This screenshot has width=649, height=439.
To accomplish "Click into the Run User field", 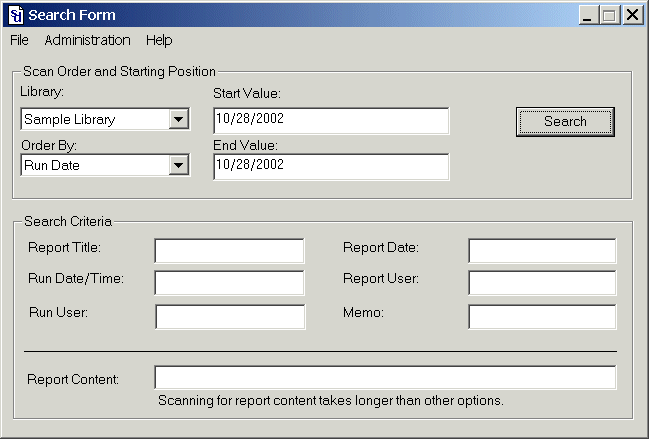I will 229,316.
